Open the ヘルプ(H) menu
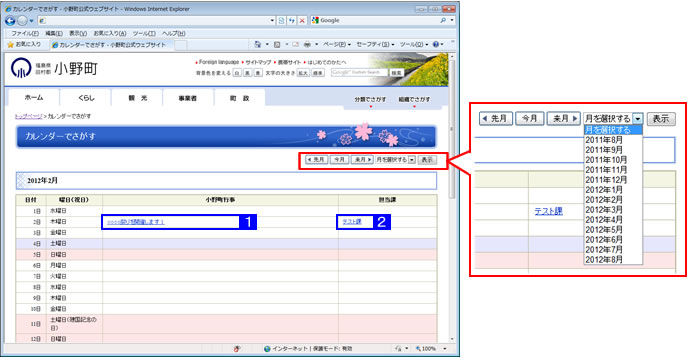 tap(174, 33)
